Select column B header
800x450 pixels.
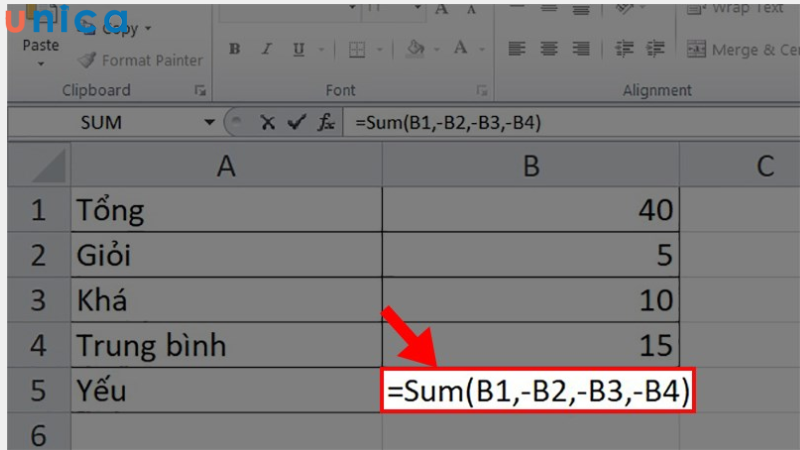coord(531,166)
